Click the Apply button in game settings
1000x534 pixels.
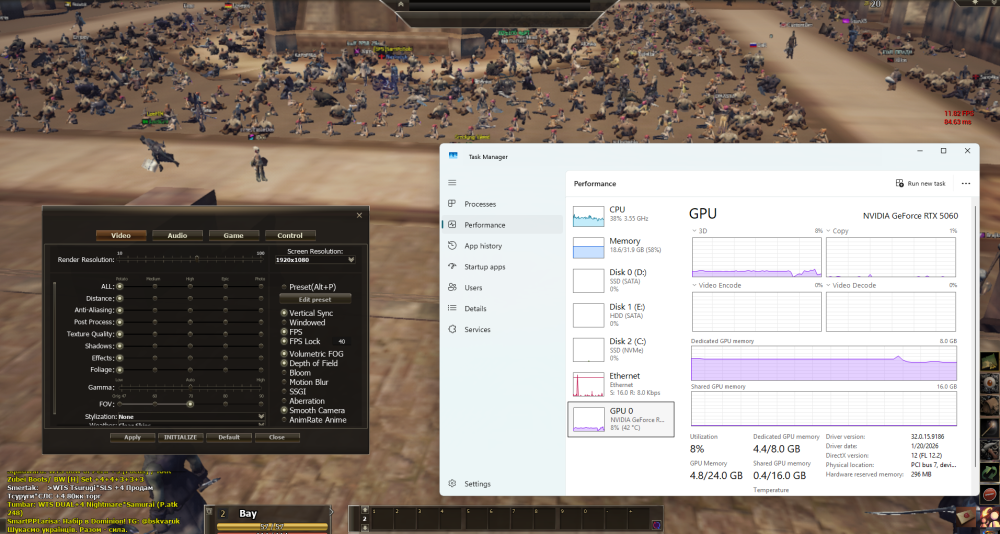pyautogui.click(x=132, y=437)
